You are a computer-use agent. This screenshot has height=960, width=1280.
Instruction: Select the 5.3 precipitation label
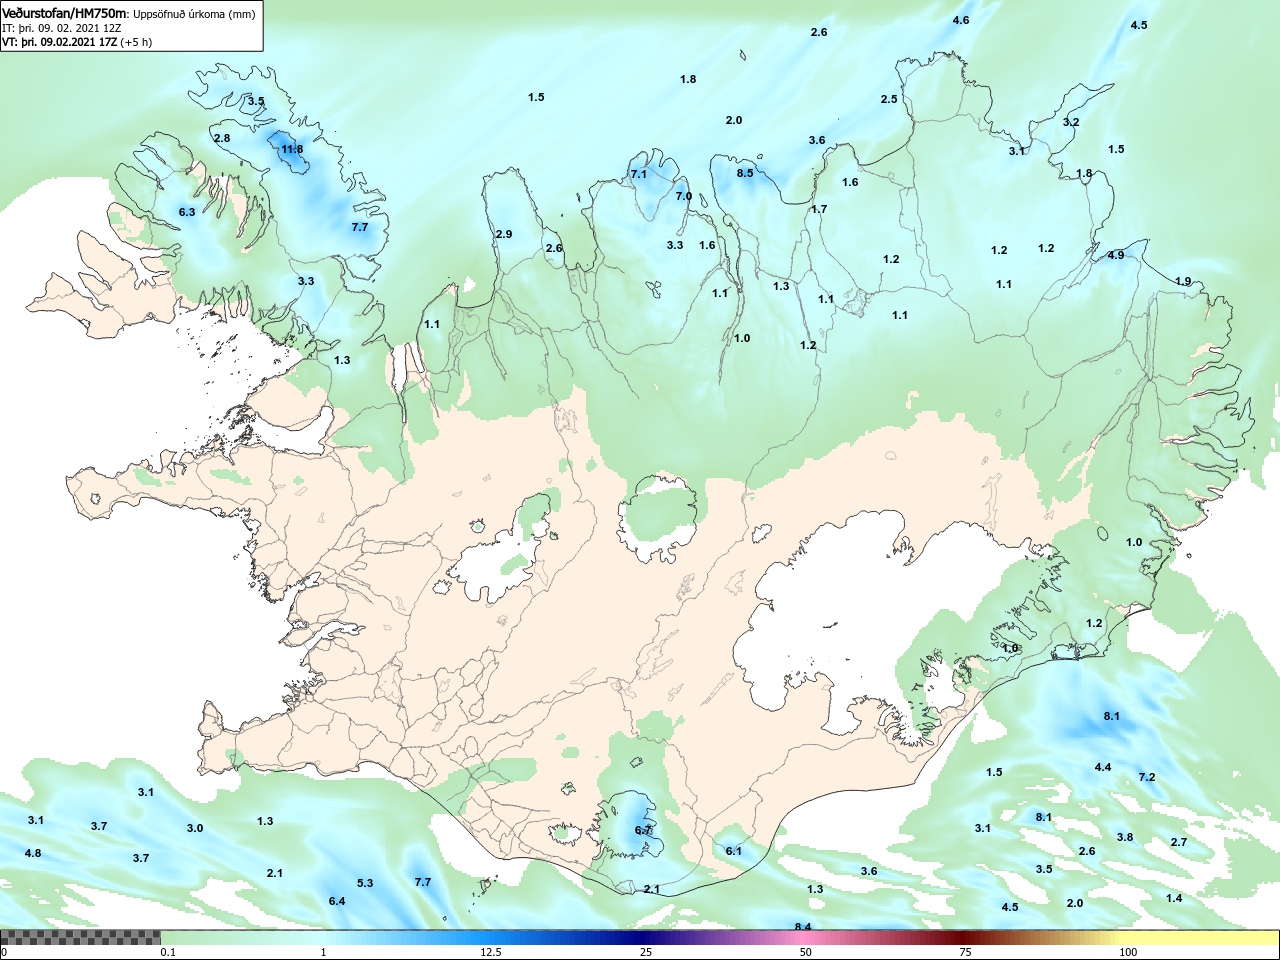(x=365, y=883)
